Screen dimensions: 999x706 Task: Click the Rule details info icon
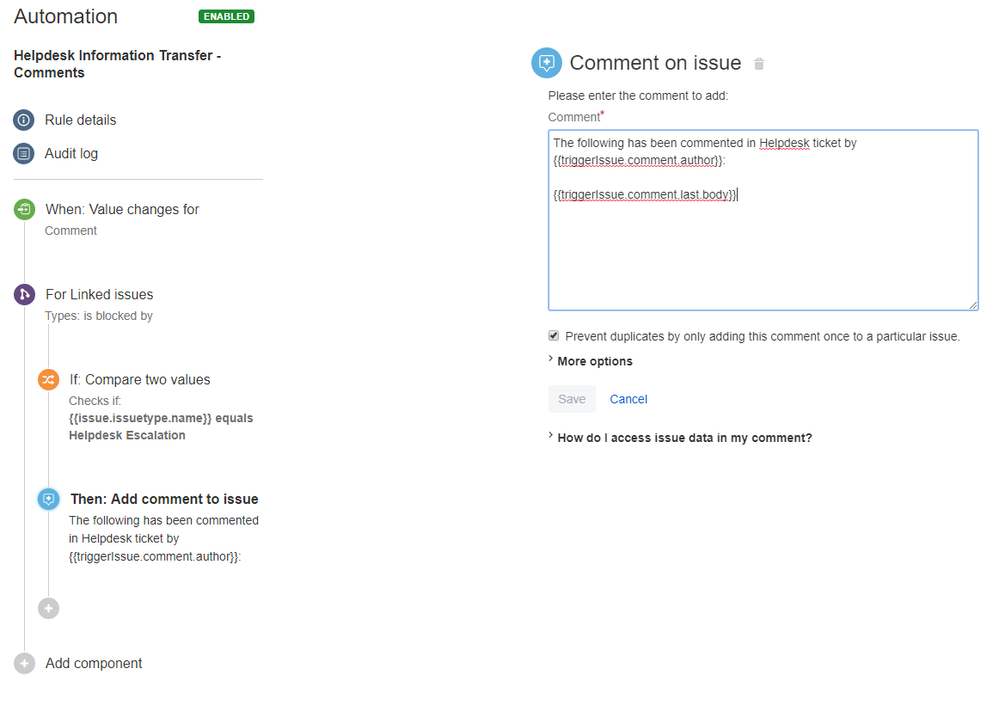click(24, 120)
